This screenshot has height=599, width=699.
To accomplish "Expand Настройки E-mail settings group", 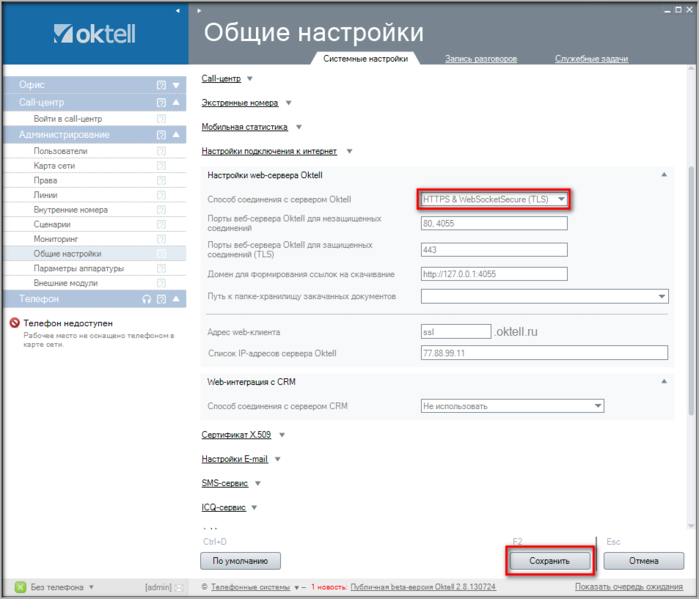I will 277,459.
